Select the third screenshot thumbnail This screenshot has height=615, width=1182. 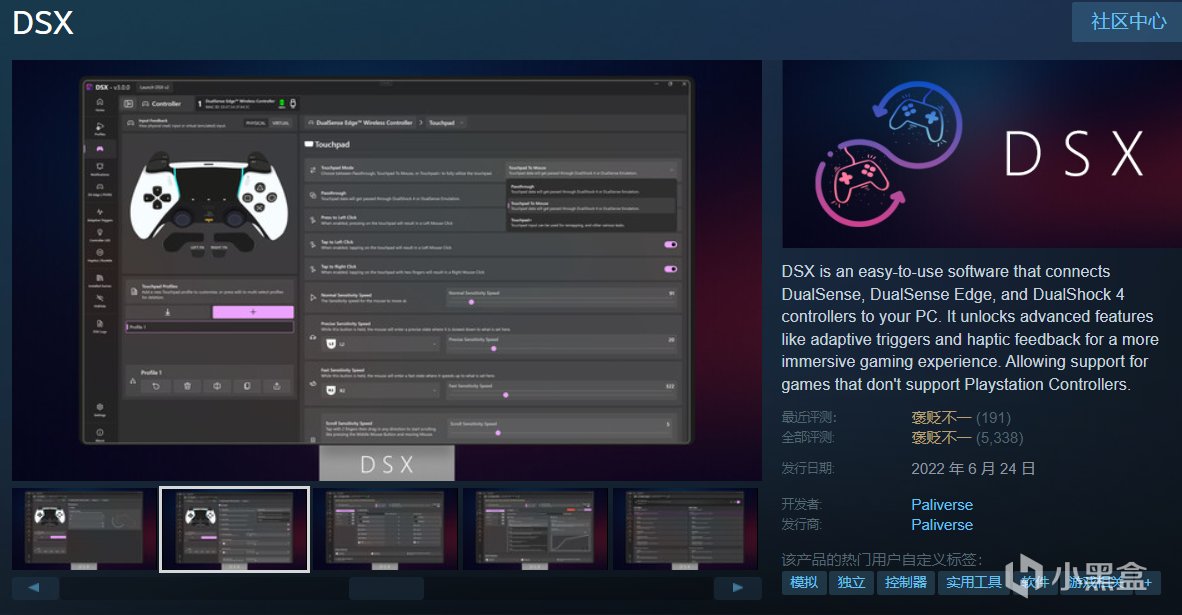pos(385,529)
